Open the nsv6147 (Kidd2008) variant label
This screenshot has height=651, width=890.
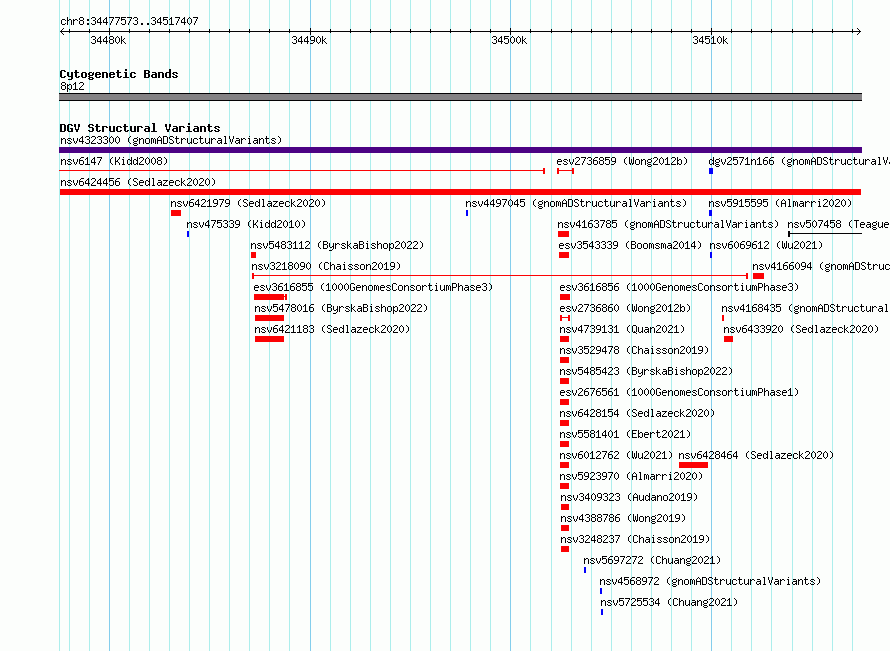(x=114, y=161)
